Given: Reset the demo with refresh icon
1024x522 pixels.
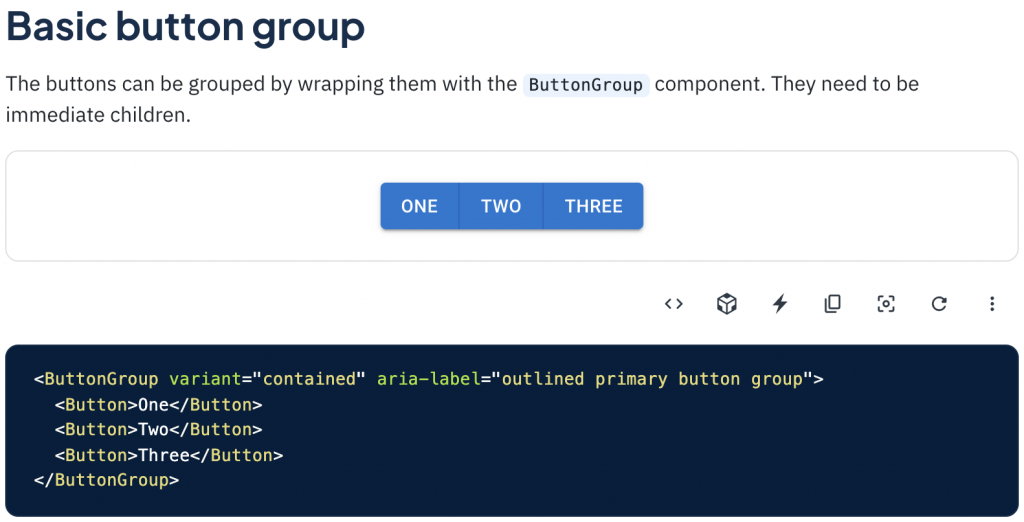Looking at the screenshot, I should pyautogui.click(x=939, y=304).
